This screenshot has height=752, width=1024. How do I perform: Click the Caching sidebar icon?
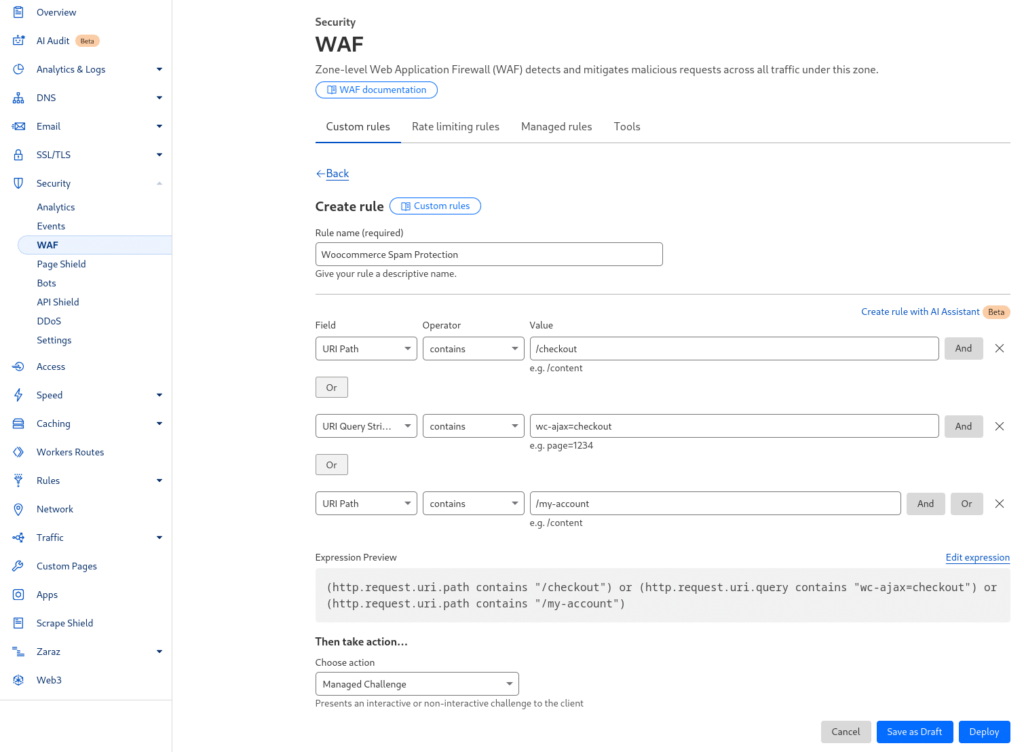point(18,424)
